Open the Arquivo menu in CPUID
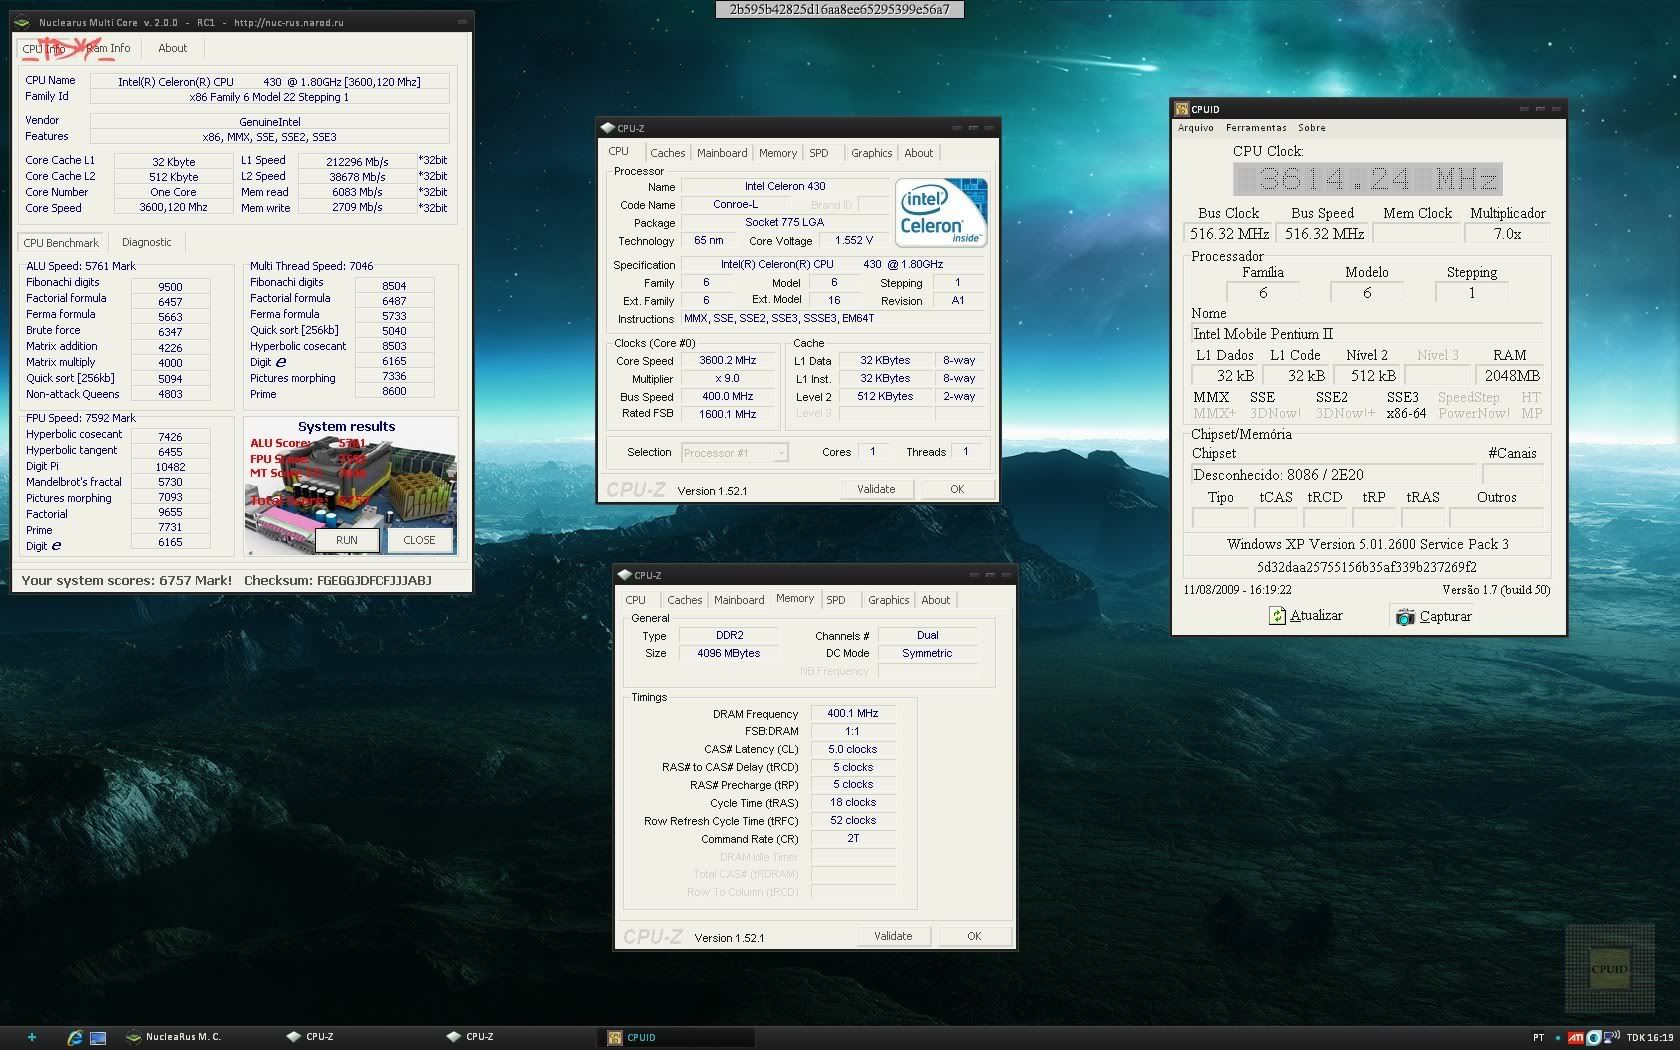 point(1195,128)
